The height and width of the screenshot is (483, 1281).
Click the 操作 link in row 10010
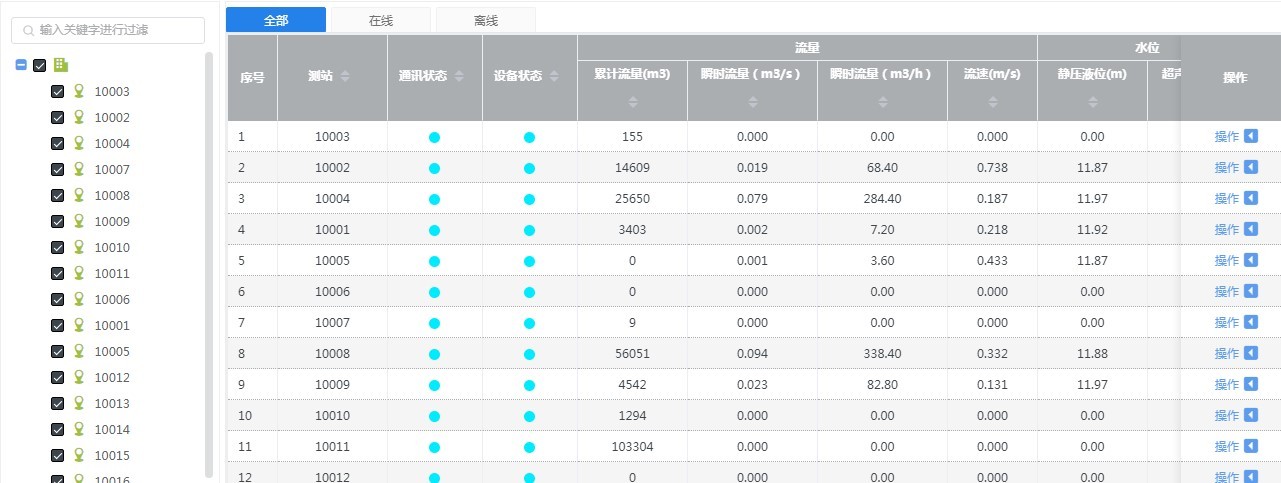tap(1226, 415)
